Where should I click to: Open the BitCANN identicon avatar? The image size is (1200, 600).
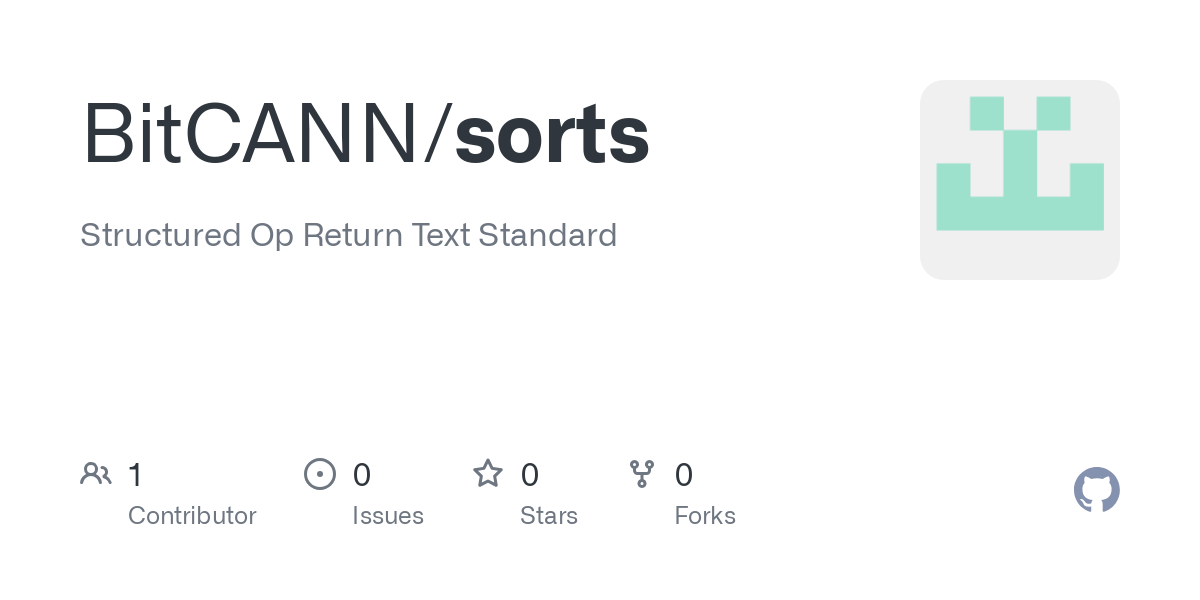tap(1020, 180)
